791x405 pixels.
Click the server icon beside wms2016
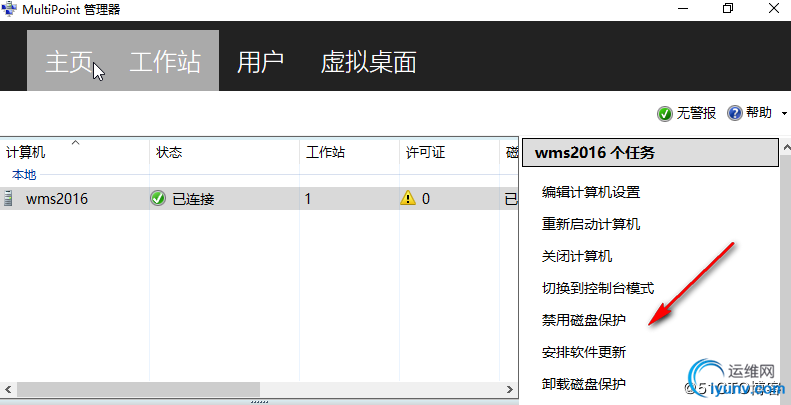point(8,198)
